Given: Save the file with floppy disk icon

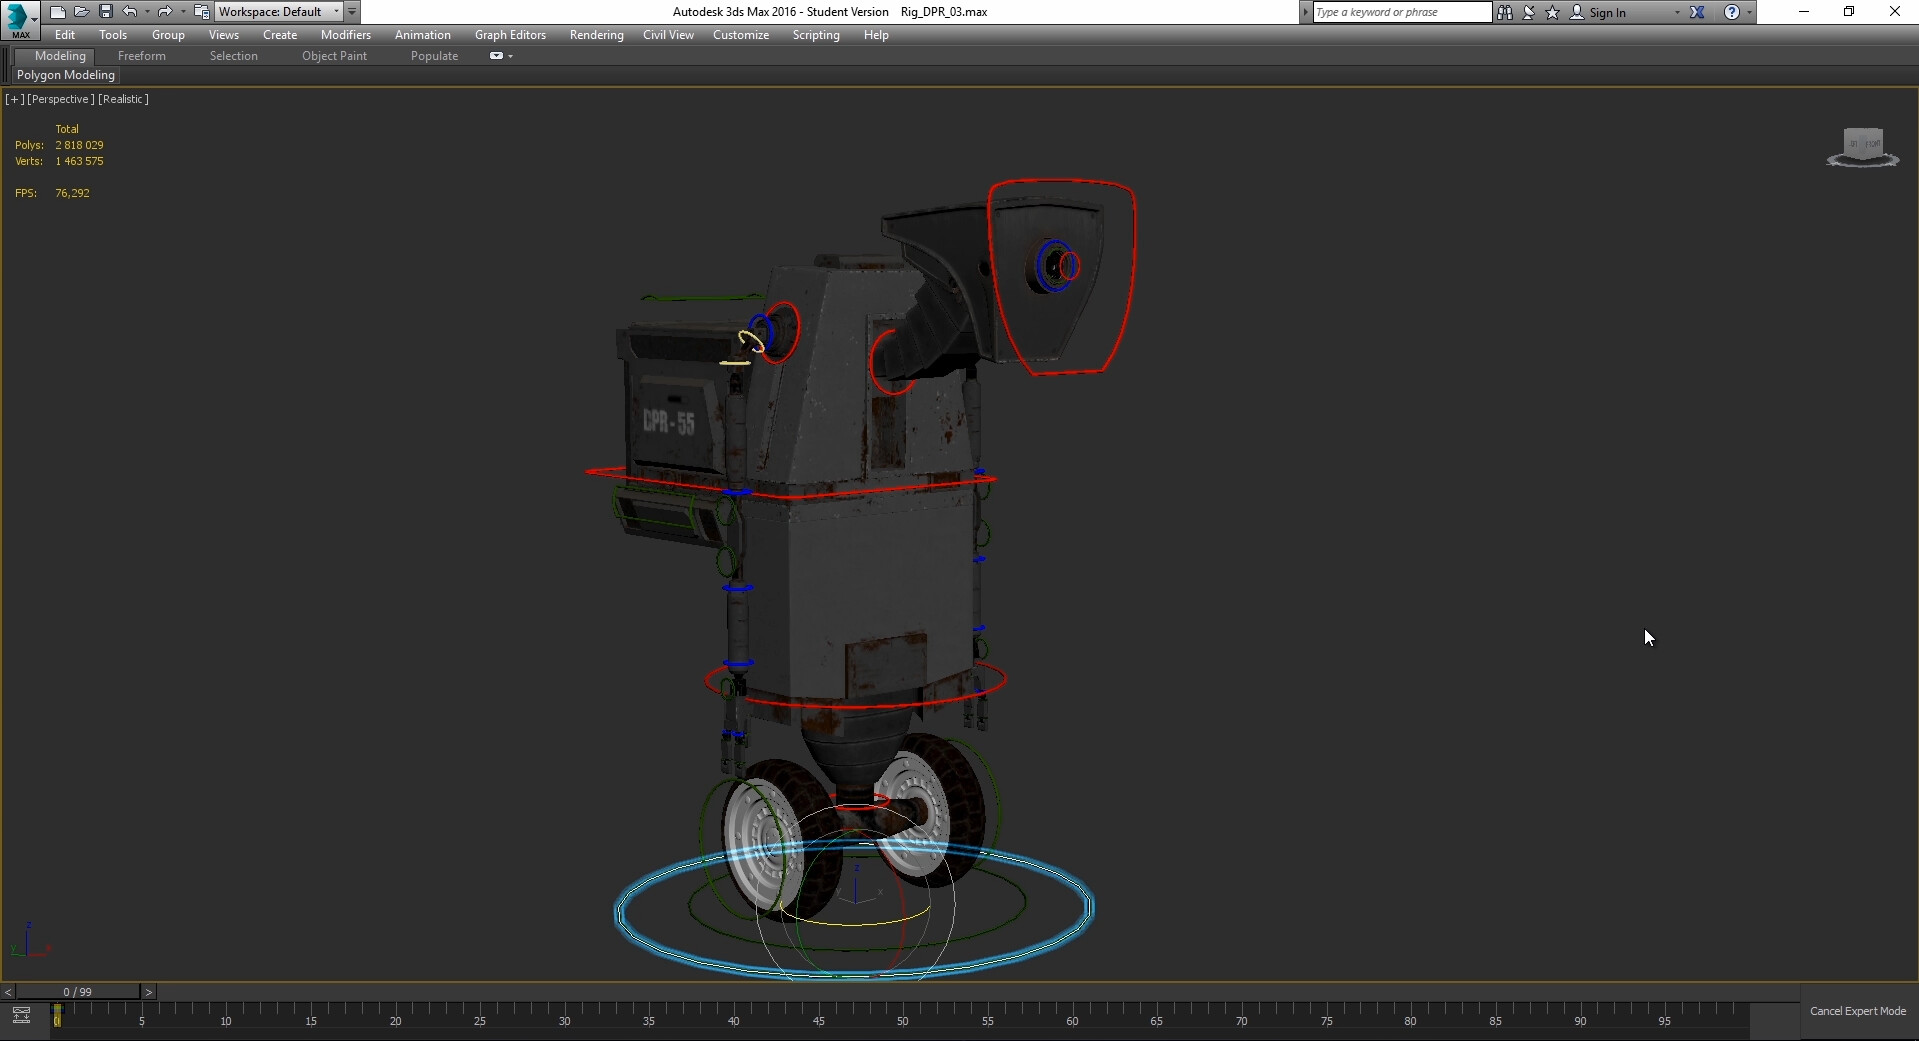Looking at the screenshot, I should 105,12.
